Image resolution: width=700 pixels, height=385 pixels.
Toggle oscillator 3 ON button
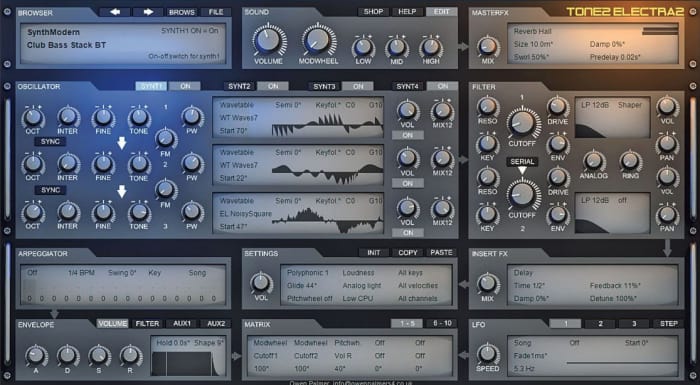click(x=408, y=232)
